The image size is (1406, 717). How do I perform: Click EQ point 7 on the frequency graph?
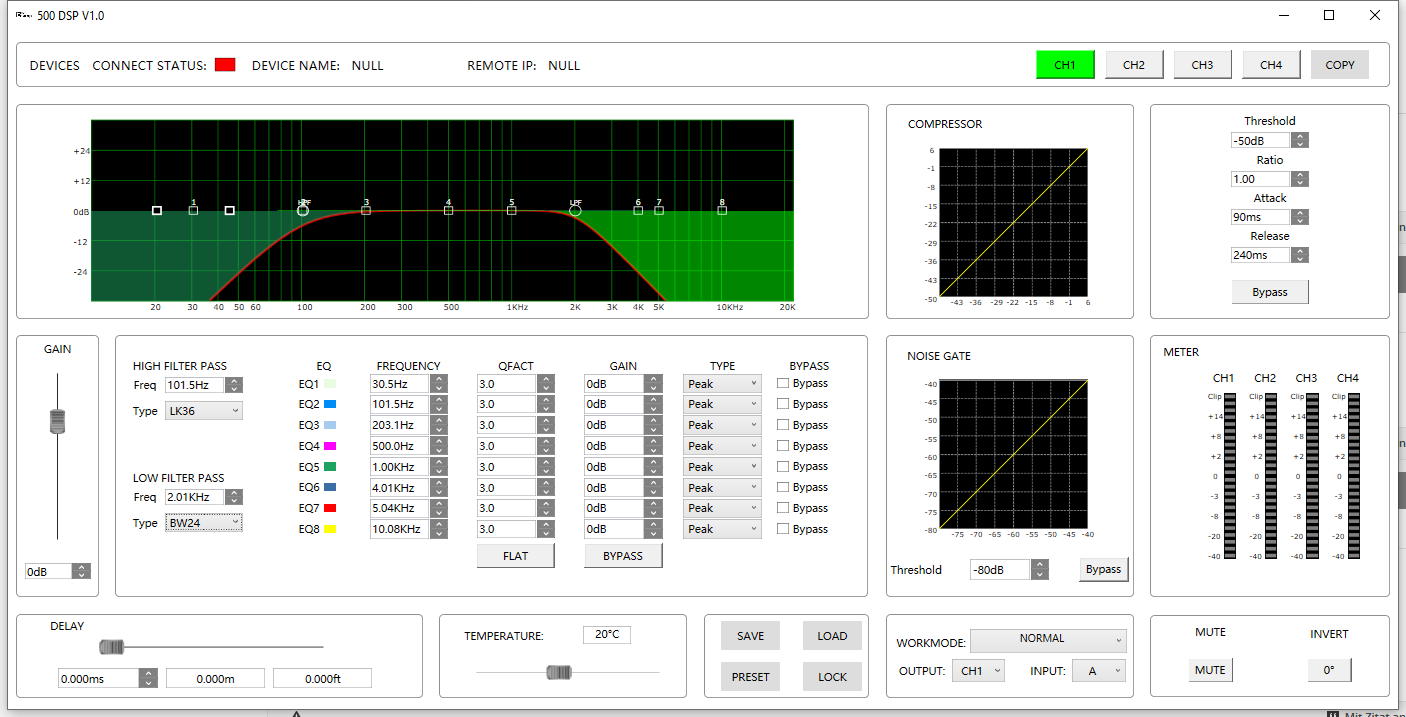[659, 210]
